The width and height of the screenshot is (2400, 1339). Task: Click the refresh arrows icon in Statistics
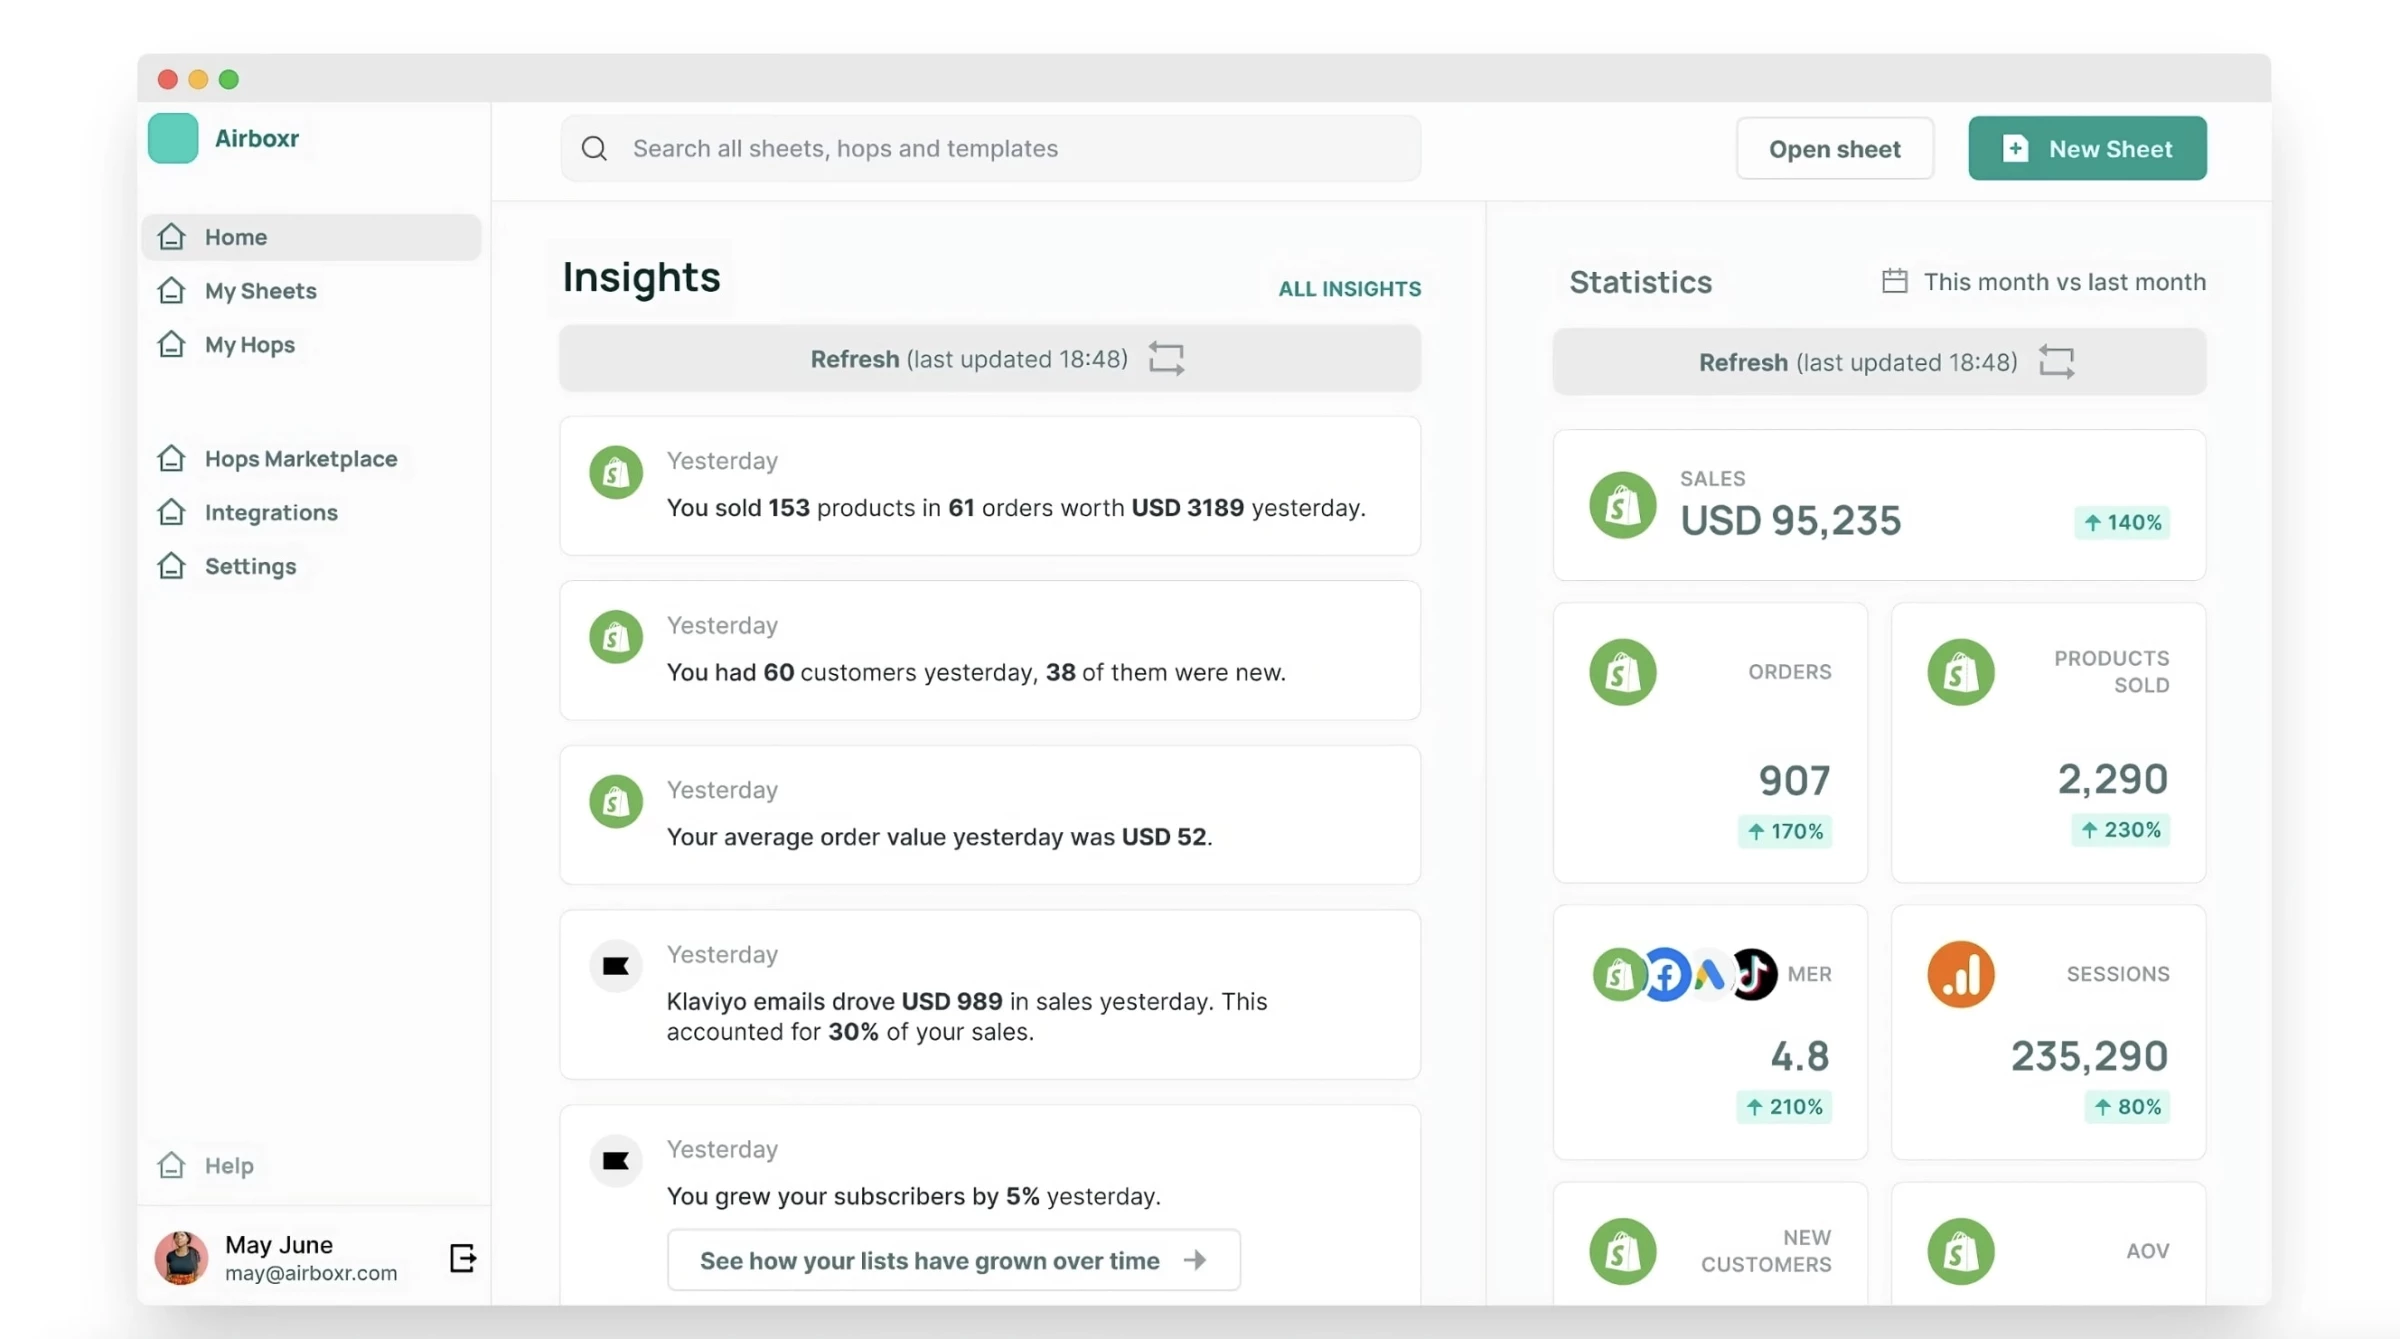[2056, 361]
